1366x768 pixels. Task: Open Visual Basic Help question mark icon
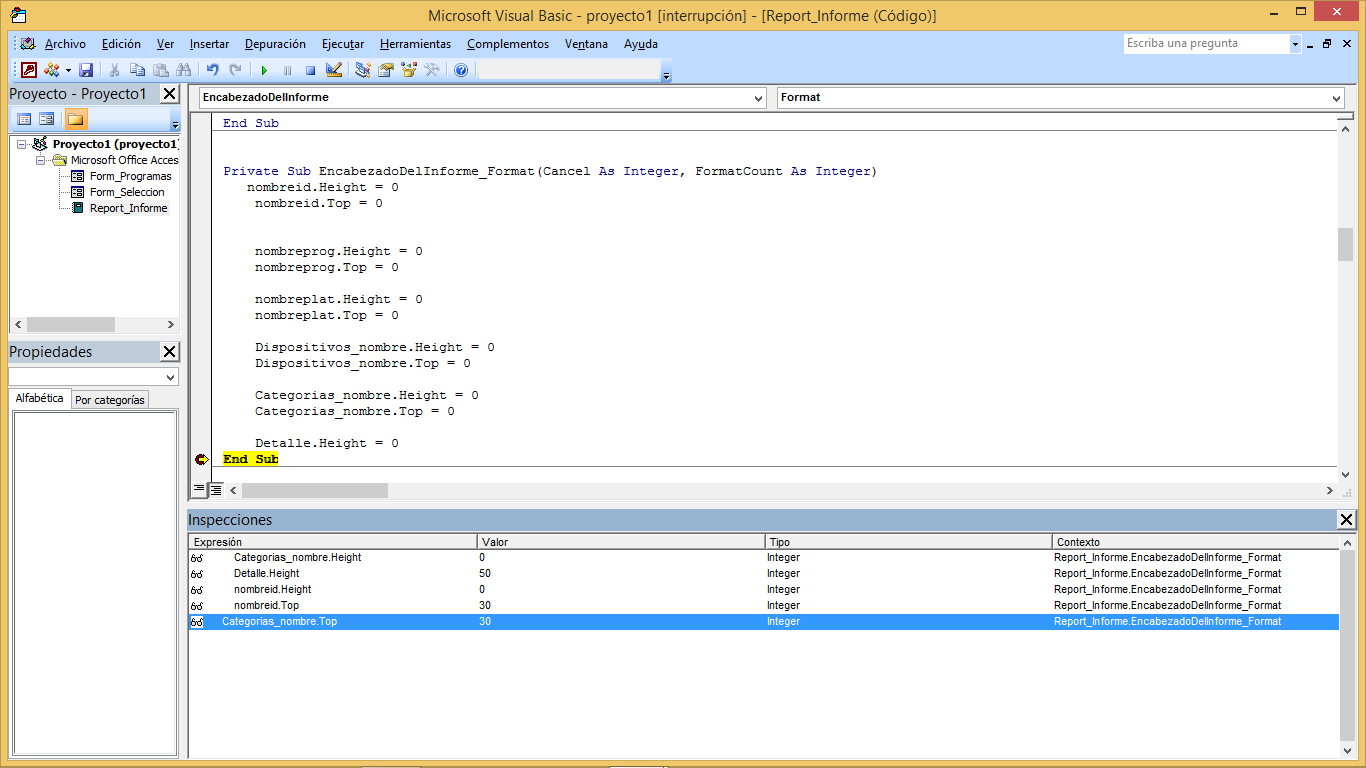[460, 70]
